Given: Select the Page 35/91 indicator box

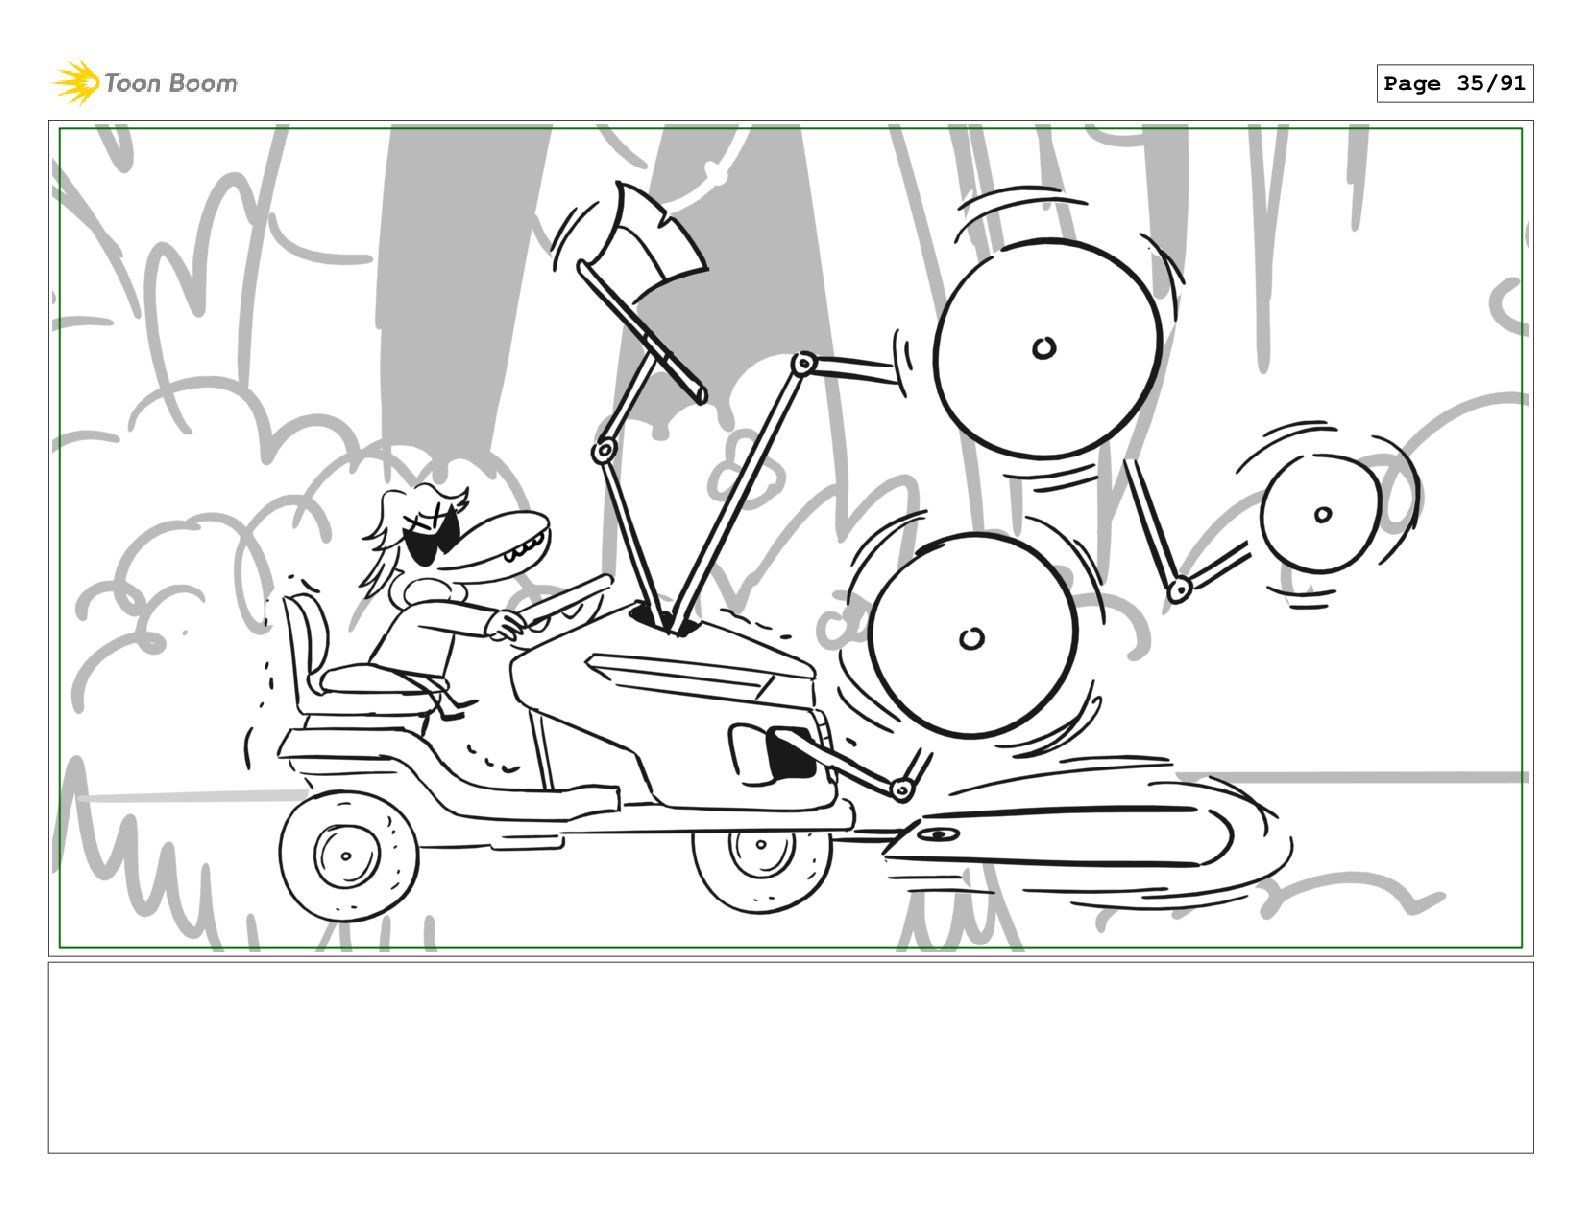Looking at the screenshot, I should tap(1454, 84).
